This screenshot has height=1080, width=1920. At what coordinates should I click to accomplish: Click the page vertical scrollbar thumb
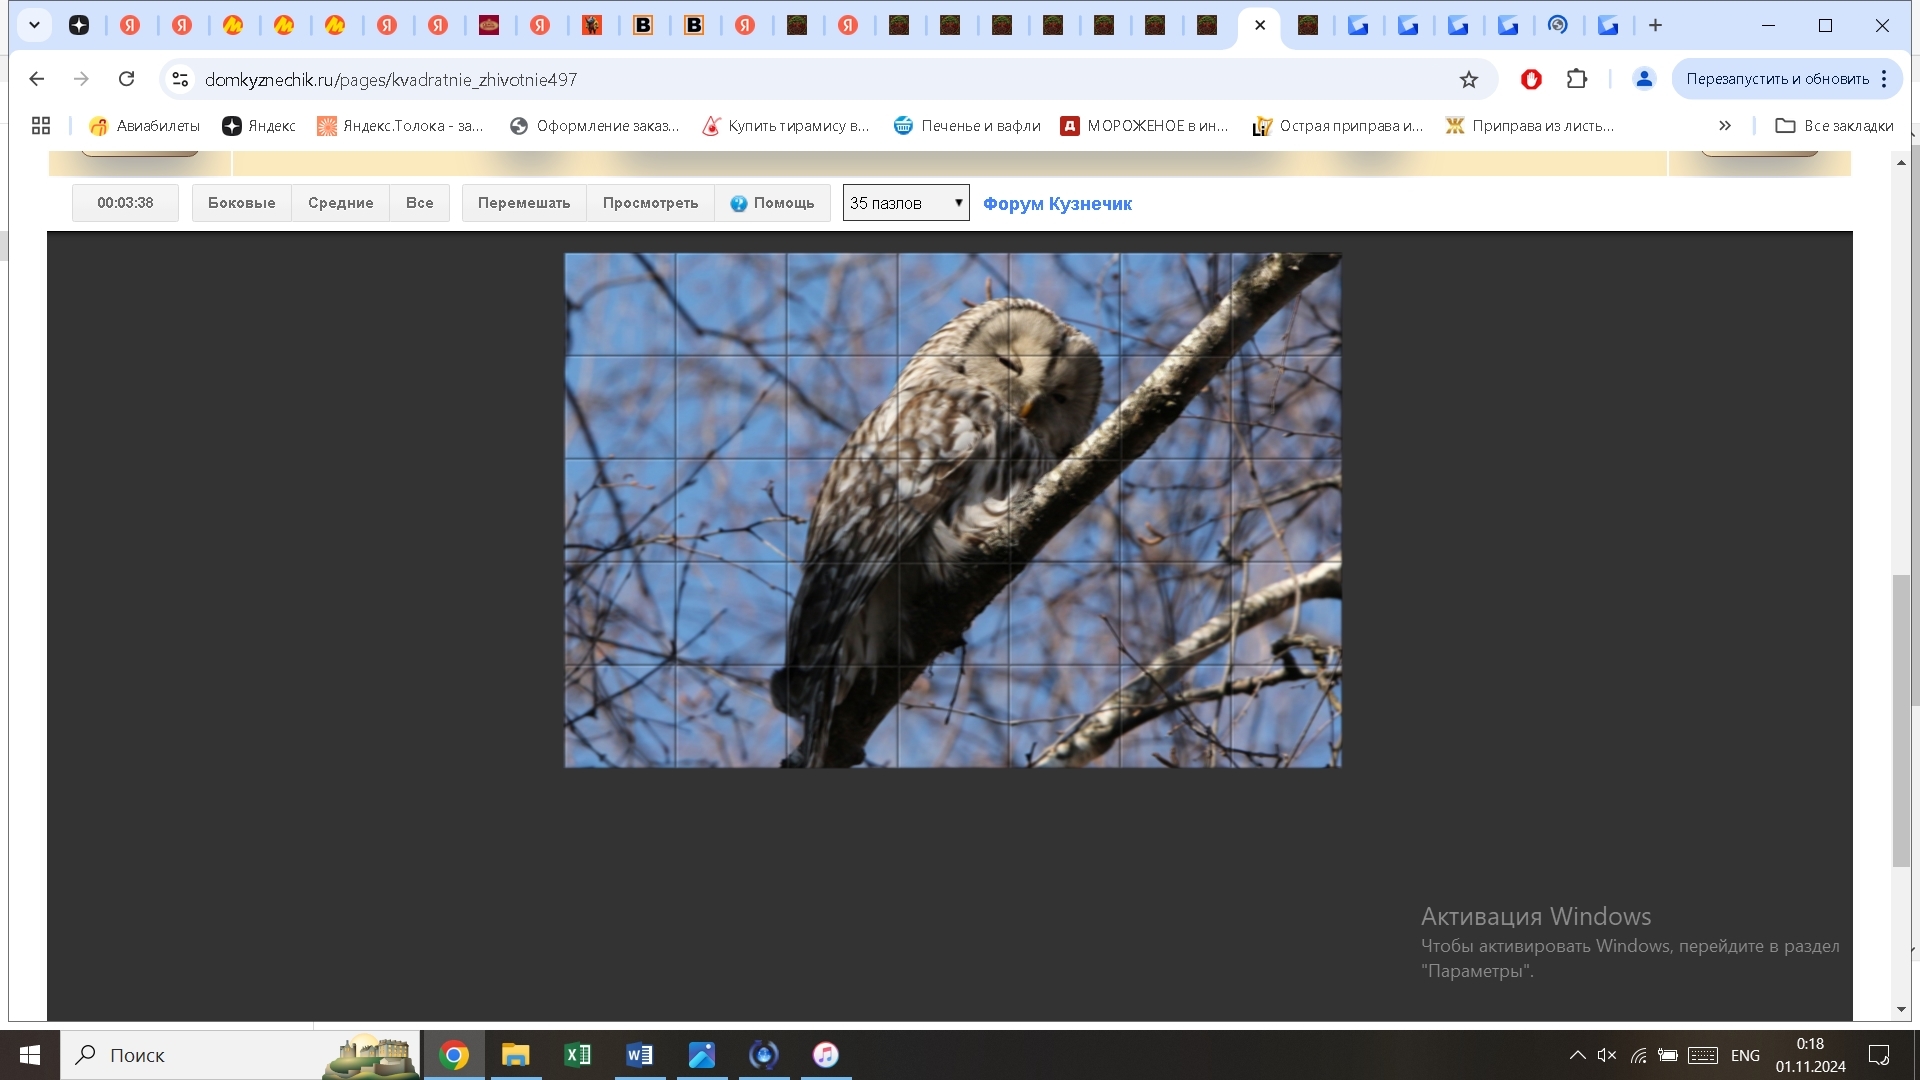1901,720
